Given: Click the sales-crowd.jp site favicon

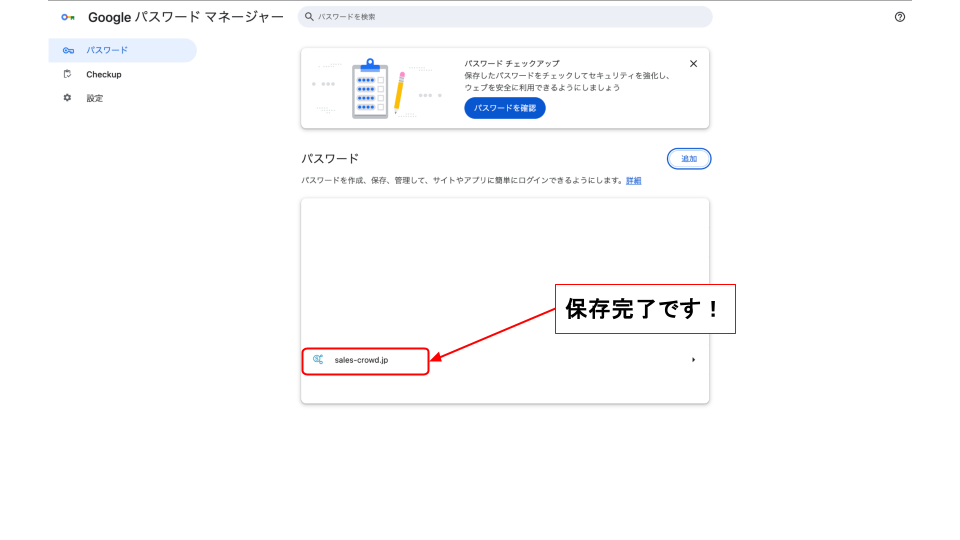Looking at the screenshot, I should (x=318, y=359).
